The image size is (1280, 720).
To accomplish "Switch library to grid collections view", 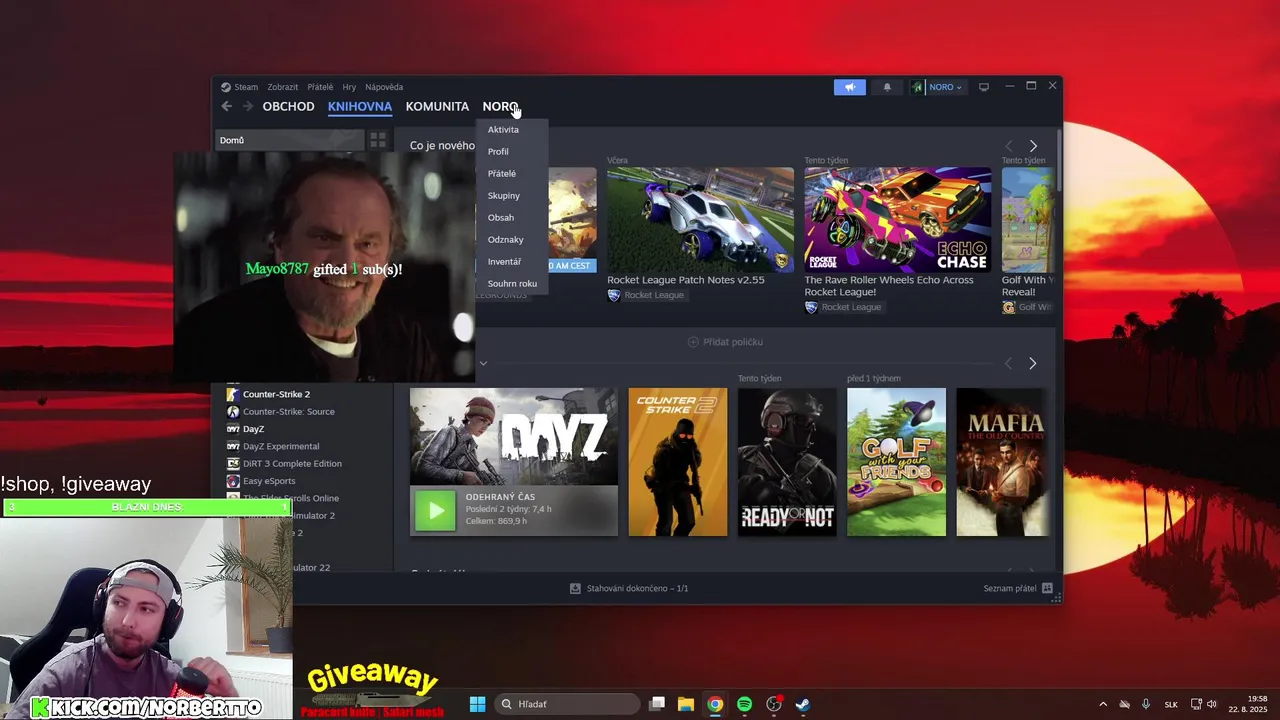I will coord(378,140).
